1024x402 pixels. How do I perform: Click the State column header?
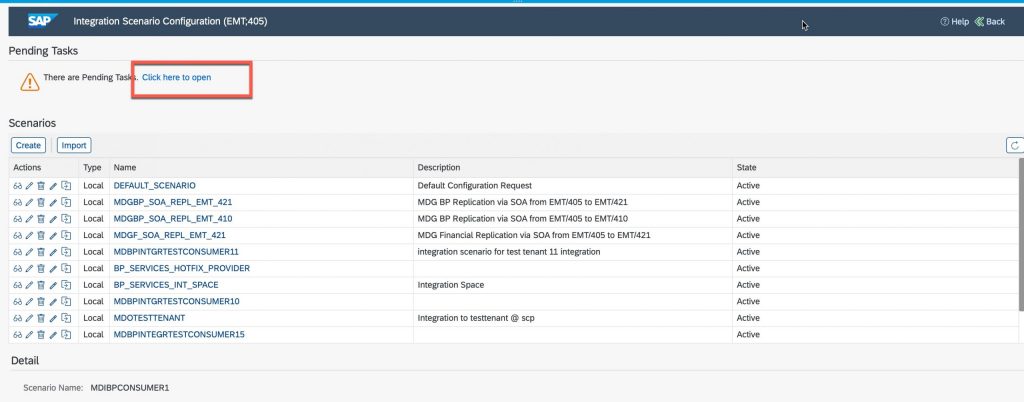(x=875, y=168)
